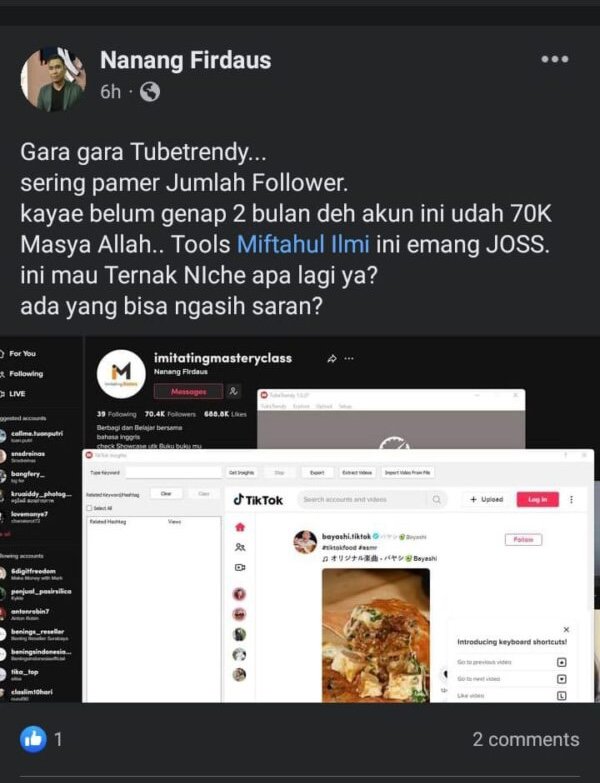This screenshot has width=600, height=783.
Task: Close the keyboard shortcuts popup
Action: coord(566,629)
